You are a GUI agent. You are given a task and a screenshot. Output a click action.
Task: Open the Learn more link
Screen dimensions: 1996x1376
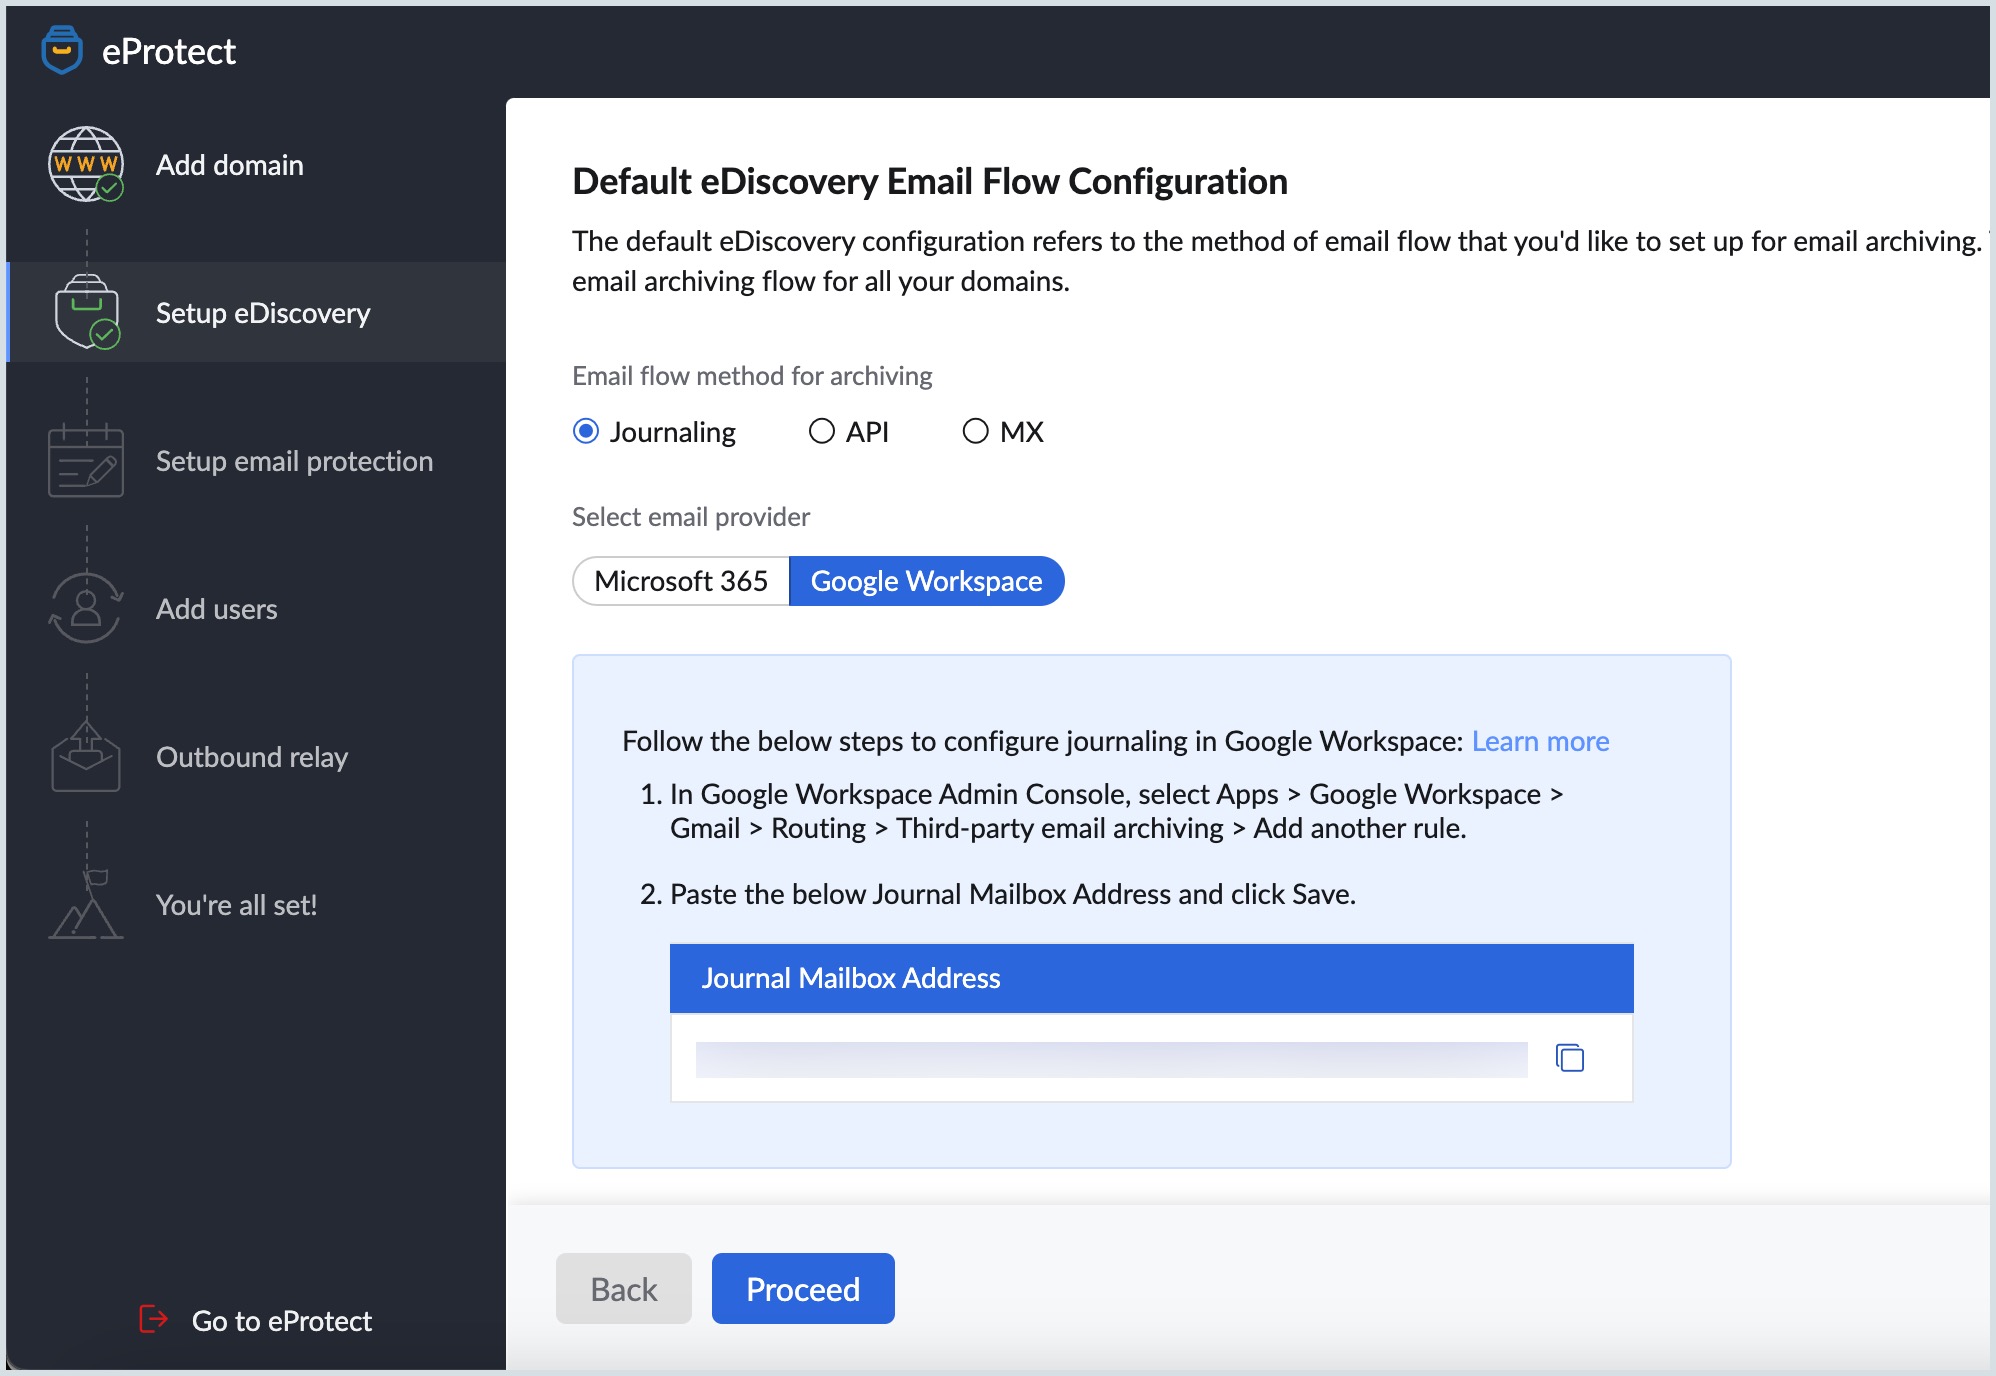1540,741
